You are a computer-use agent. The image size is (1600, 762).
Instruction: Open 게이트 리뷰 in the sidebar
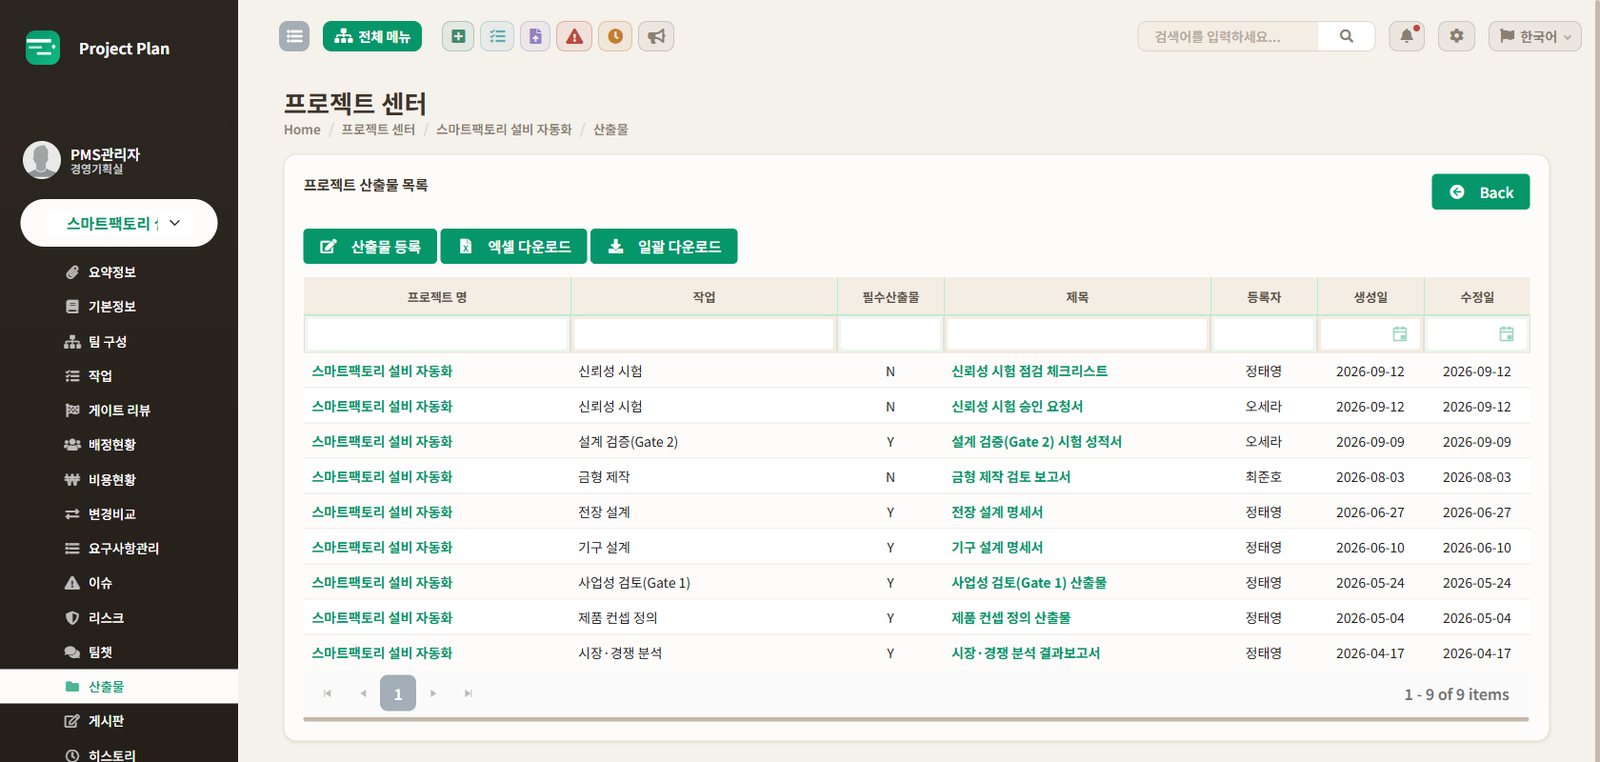[119, 410]
